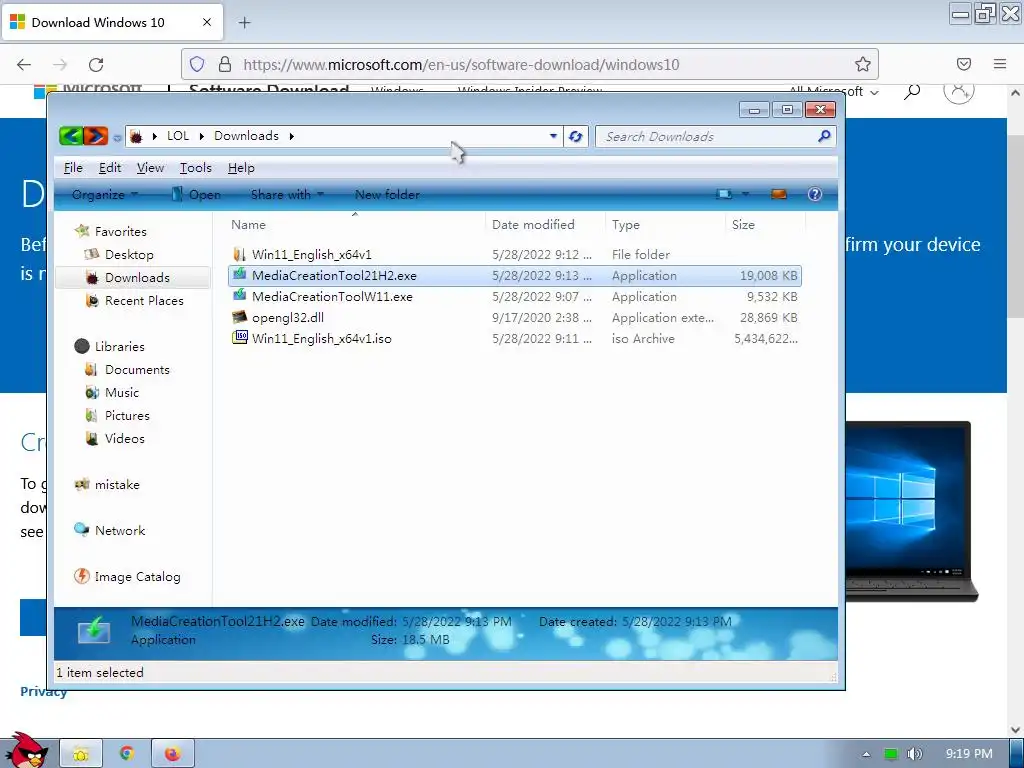
Task: Click the Firefox icon in the taskbar
Action: pyautogui.click(x=172, y=754)
